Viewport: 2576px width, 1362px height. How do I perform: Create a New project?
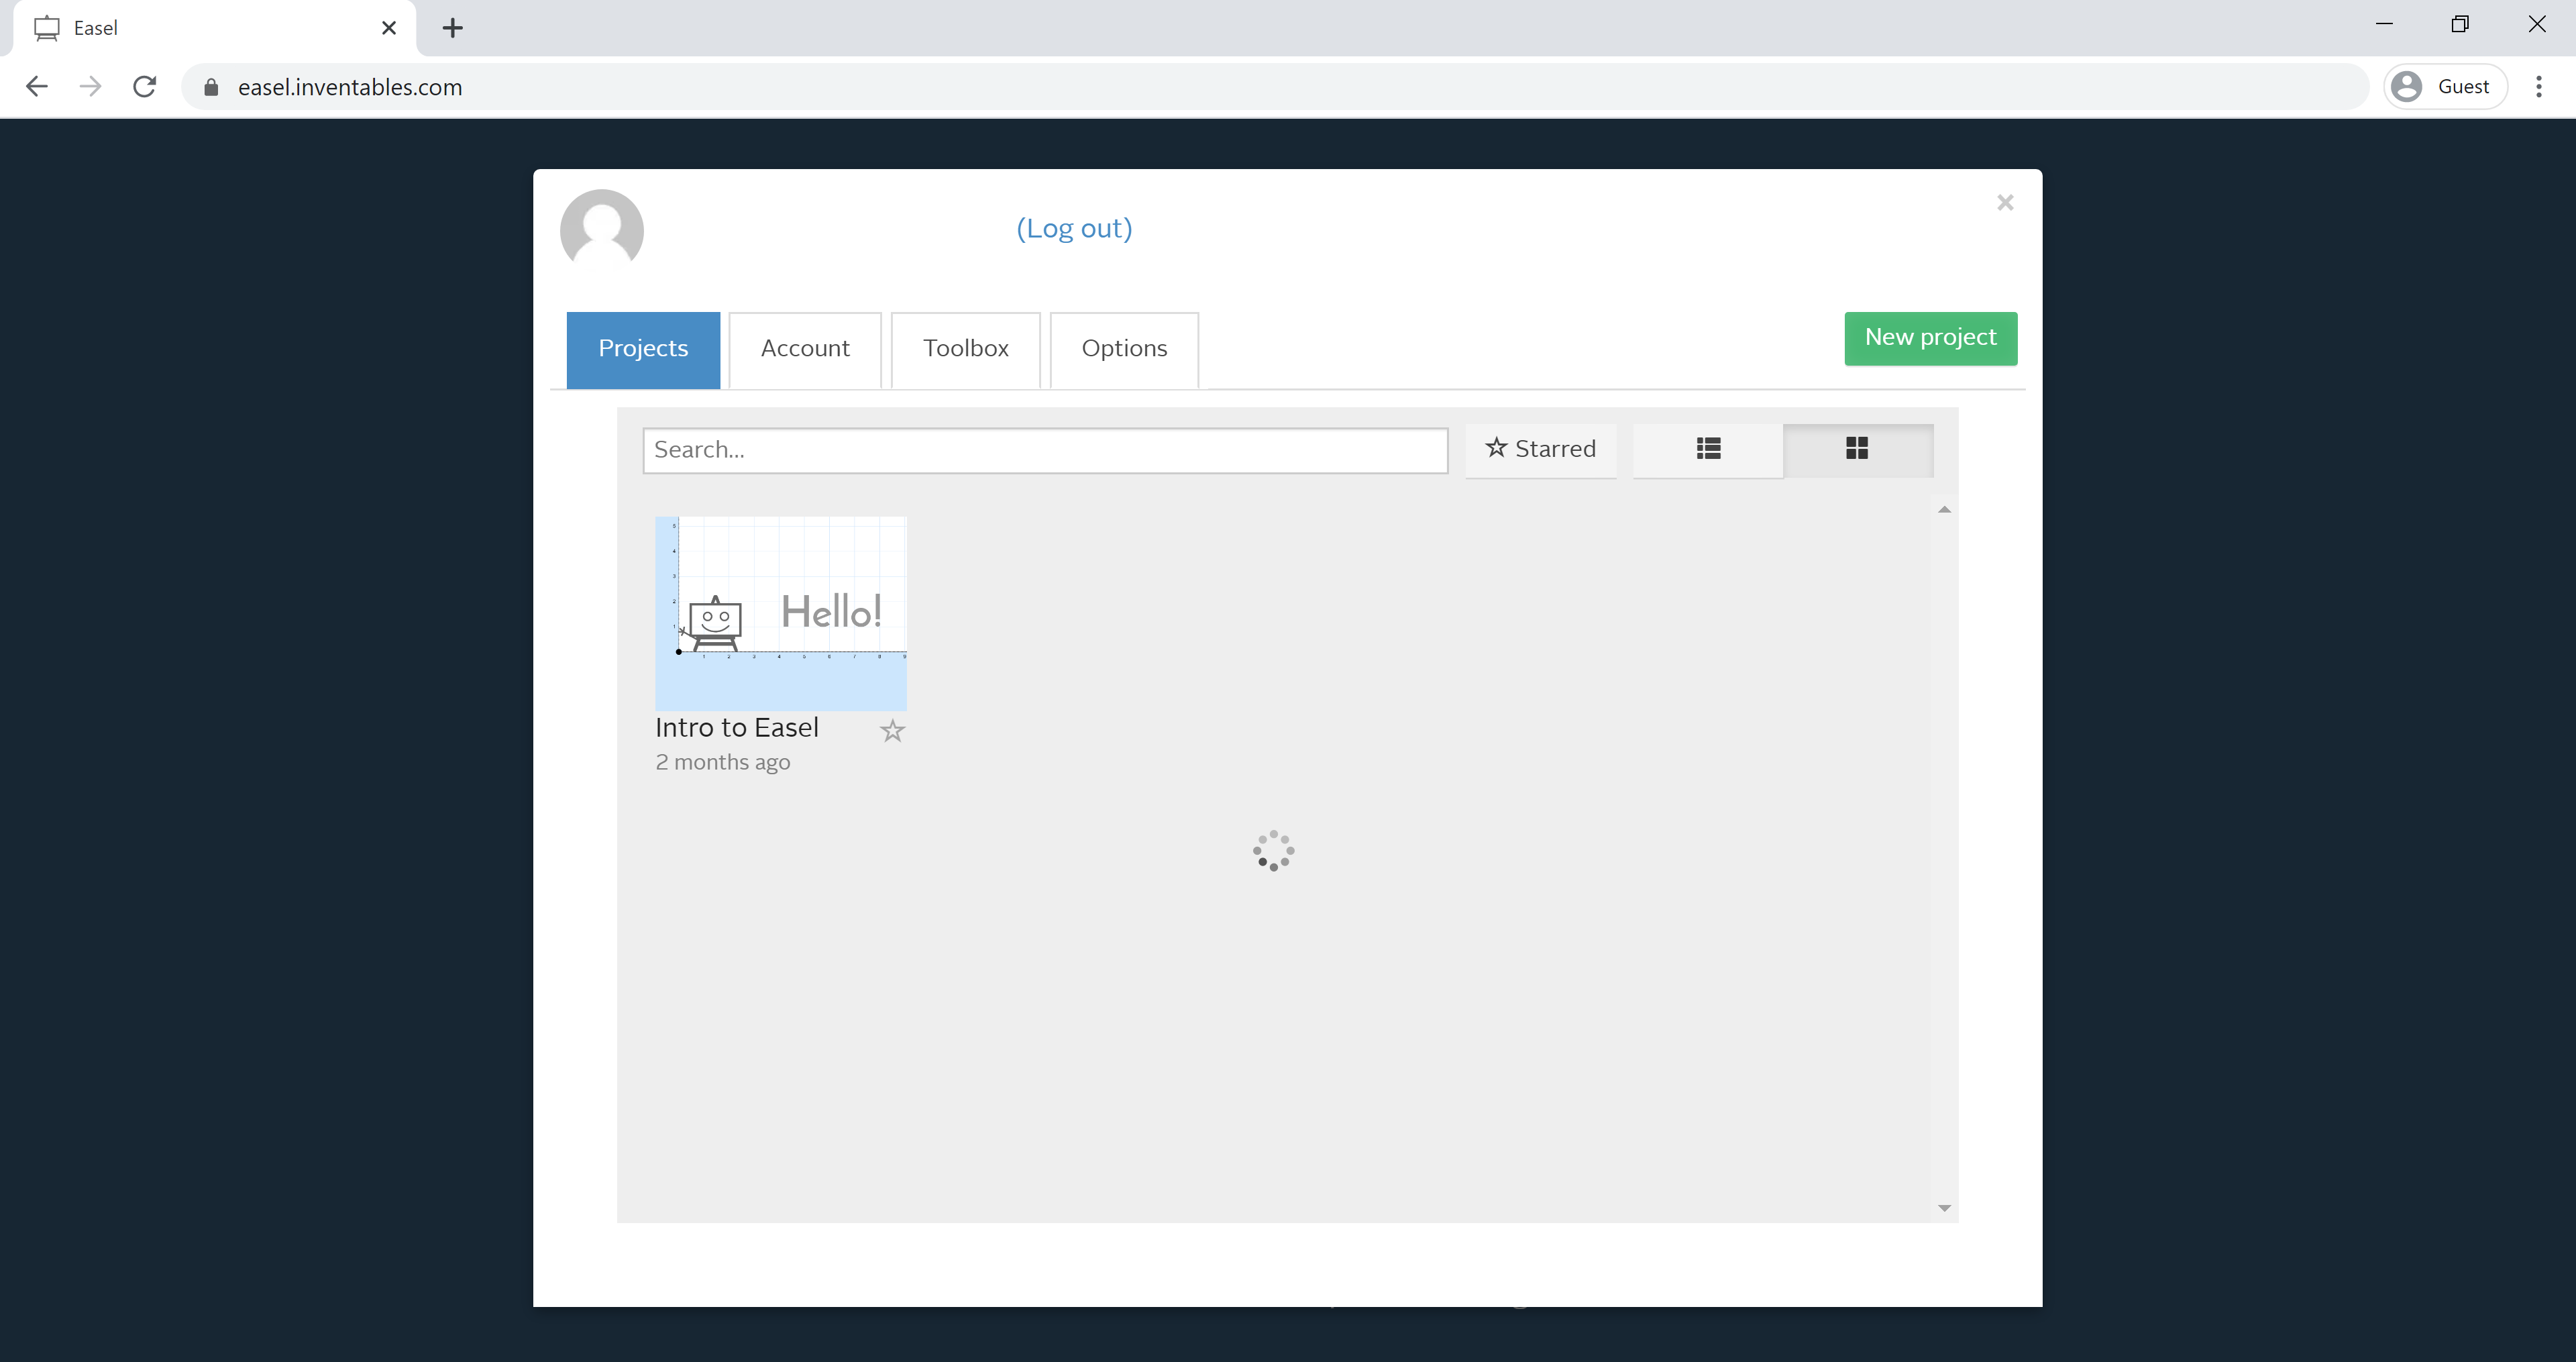pos(1930,338)
